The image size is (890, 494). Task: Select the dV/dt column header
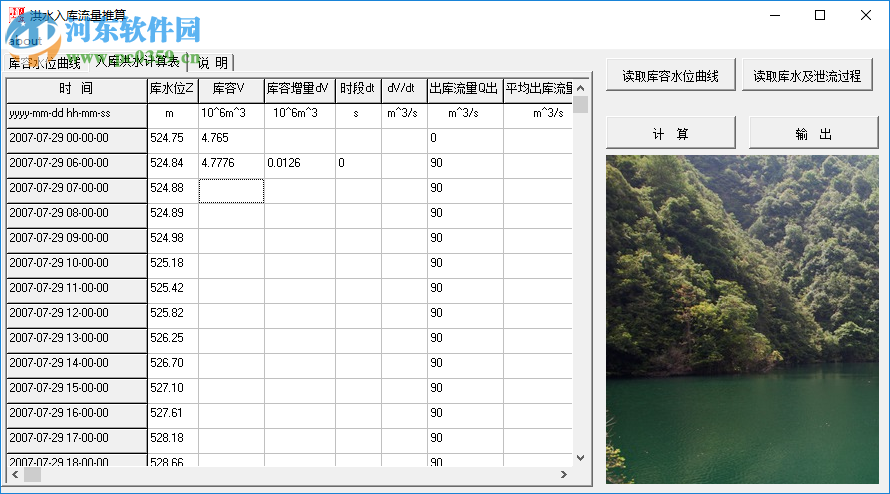[x=404, y=90]
